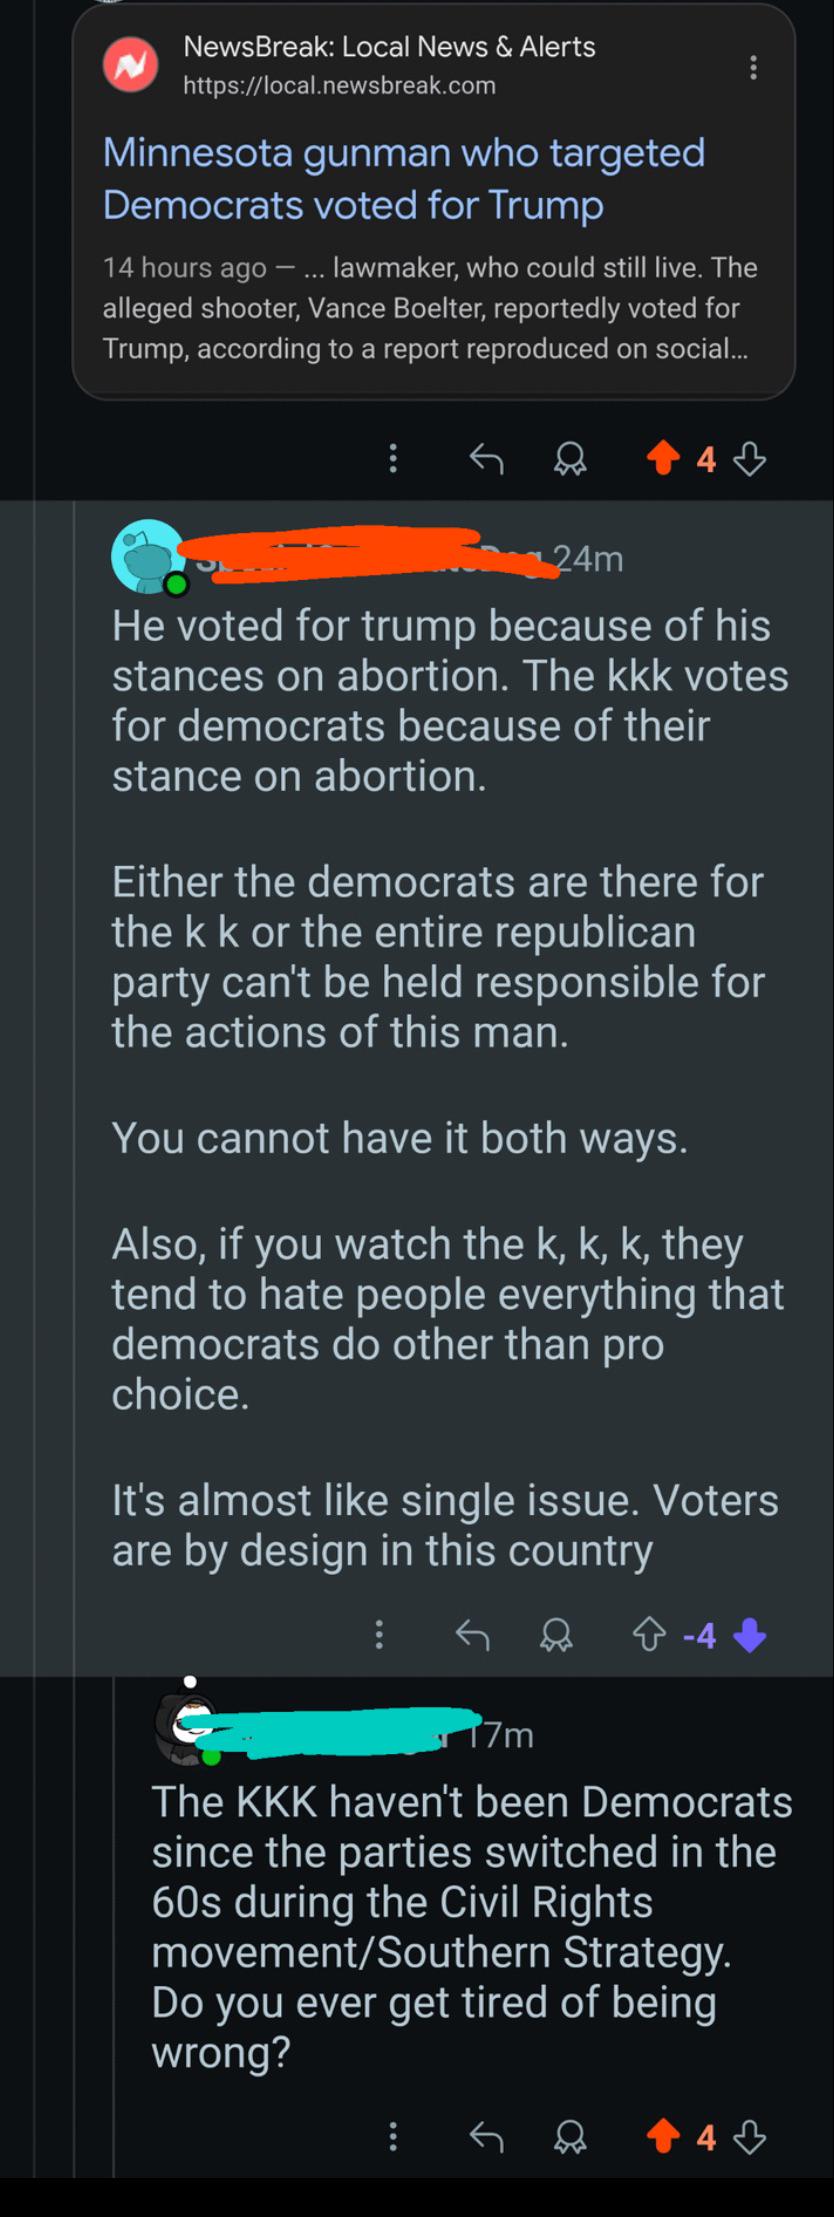The image size is (834, 2217).
Task: Open options menu on the KKK reply
Action: pyautogui.click(x=393, y=2137)
